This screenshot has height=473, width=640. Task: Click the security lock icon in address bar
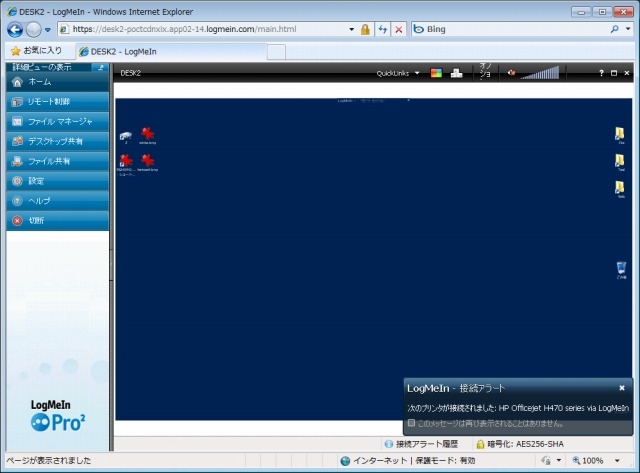tap(365, 29)
